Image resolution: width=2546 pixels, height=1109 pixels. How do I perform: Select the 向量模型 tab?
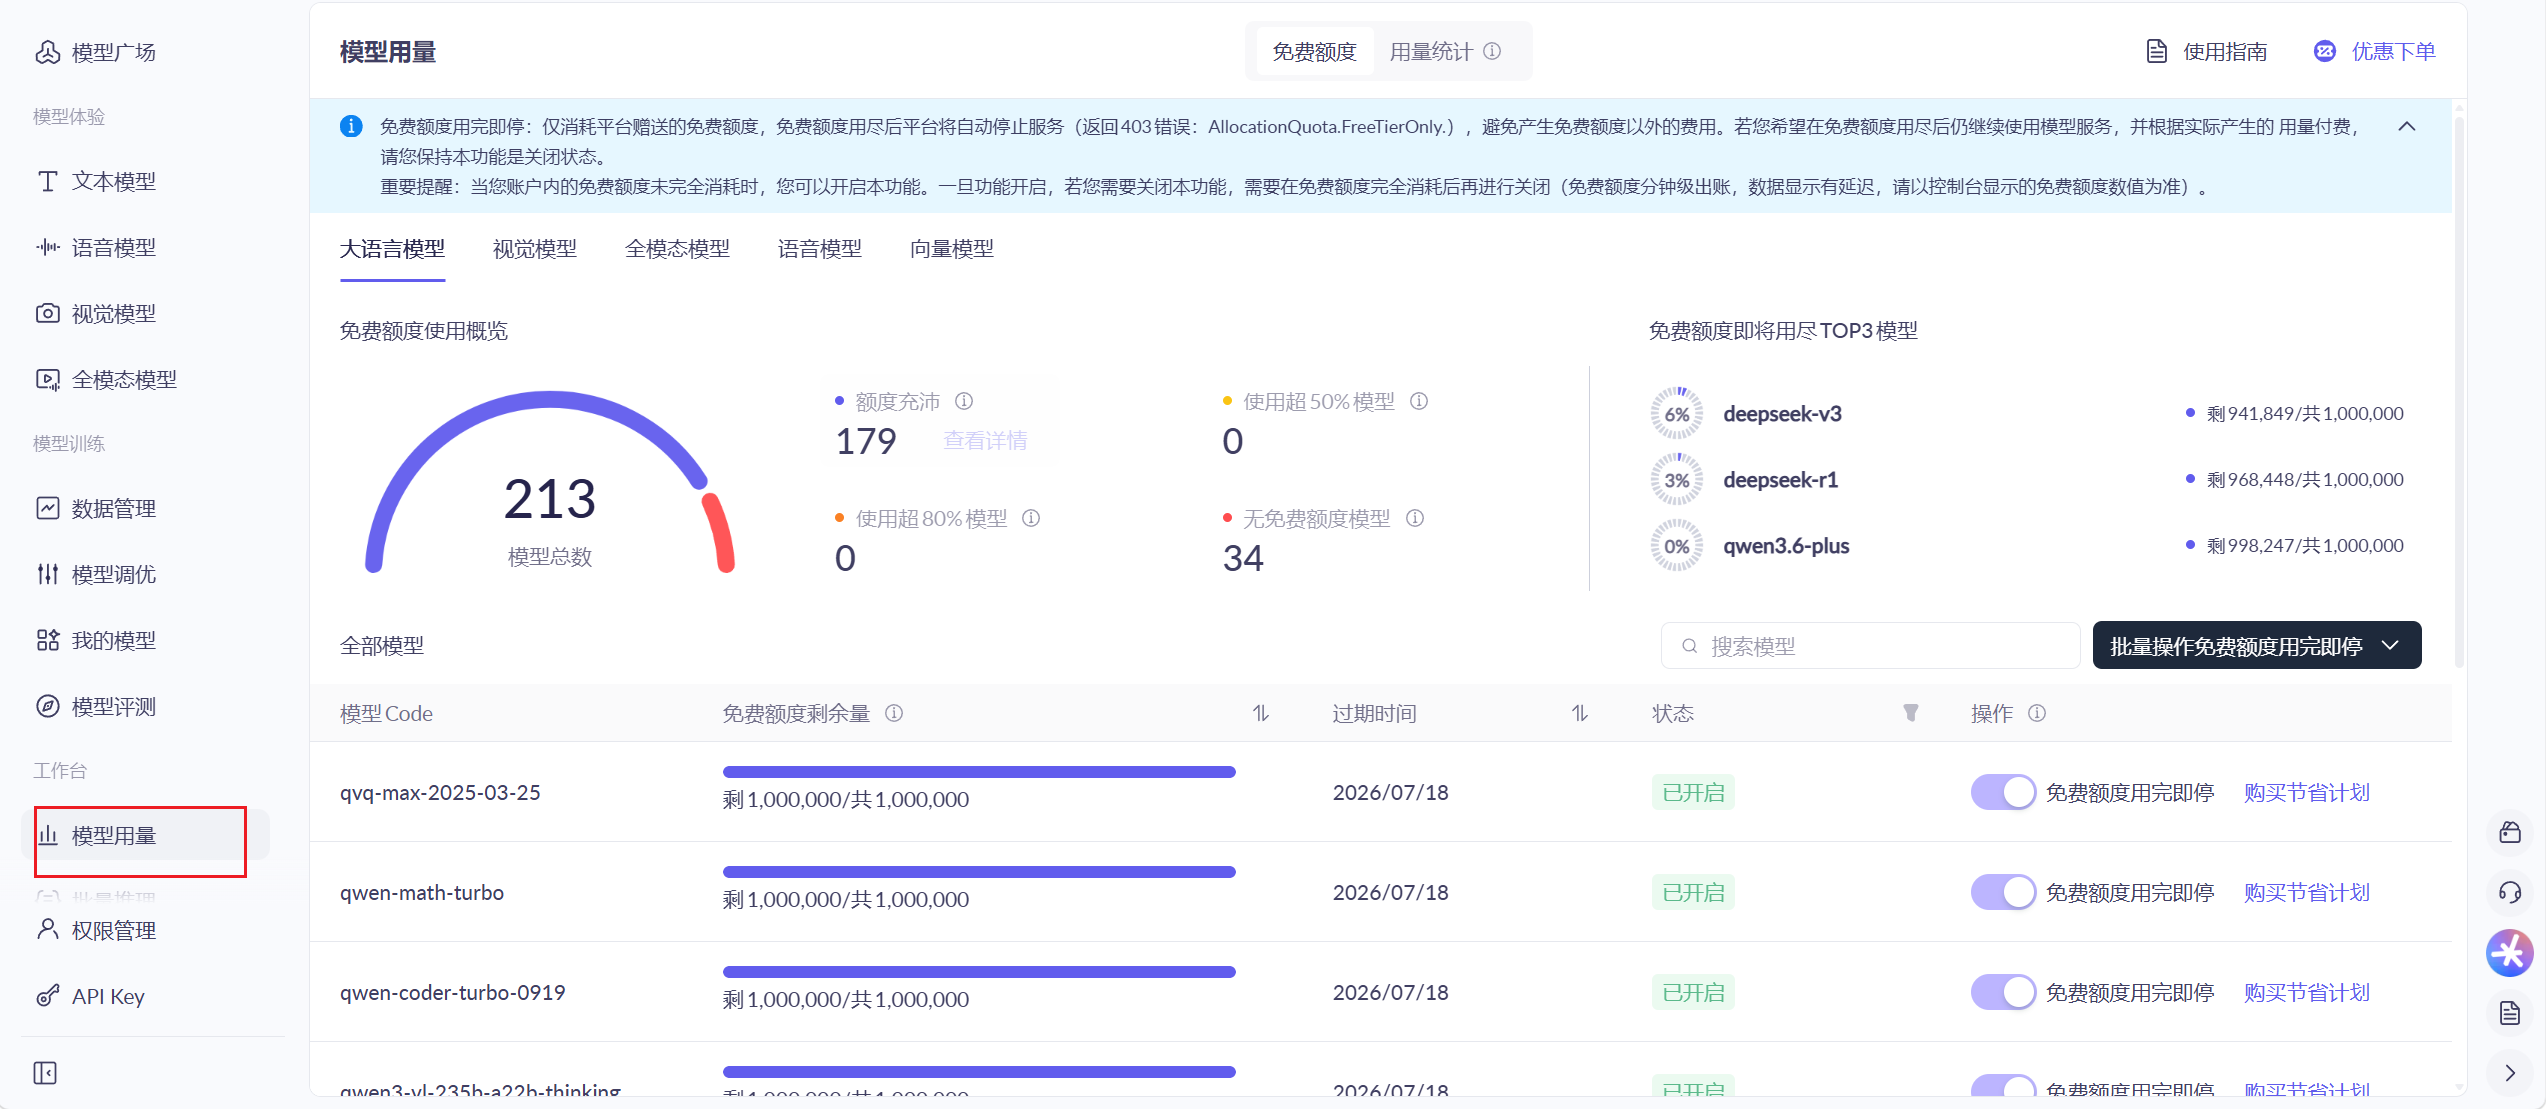tap(952, 249)
